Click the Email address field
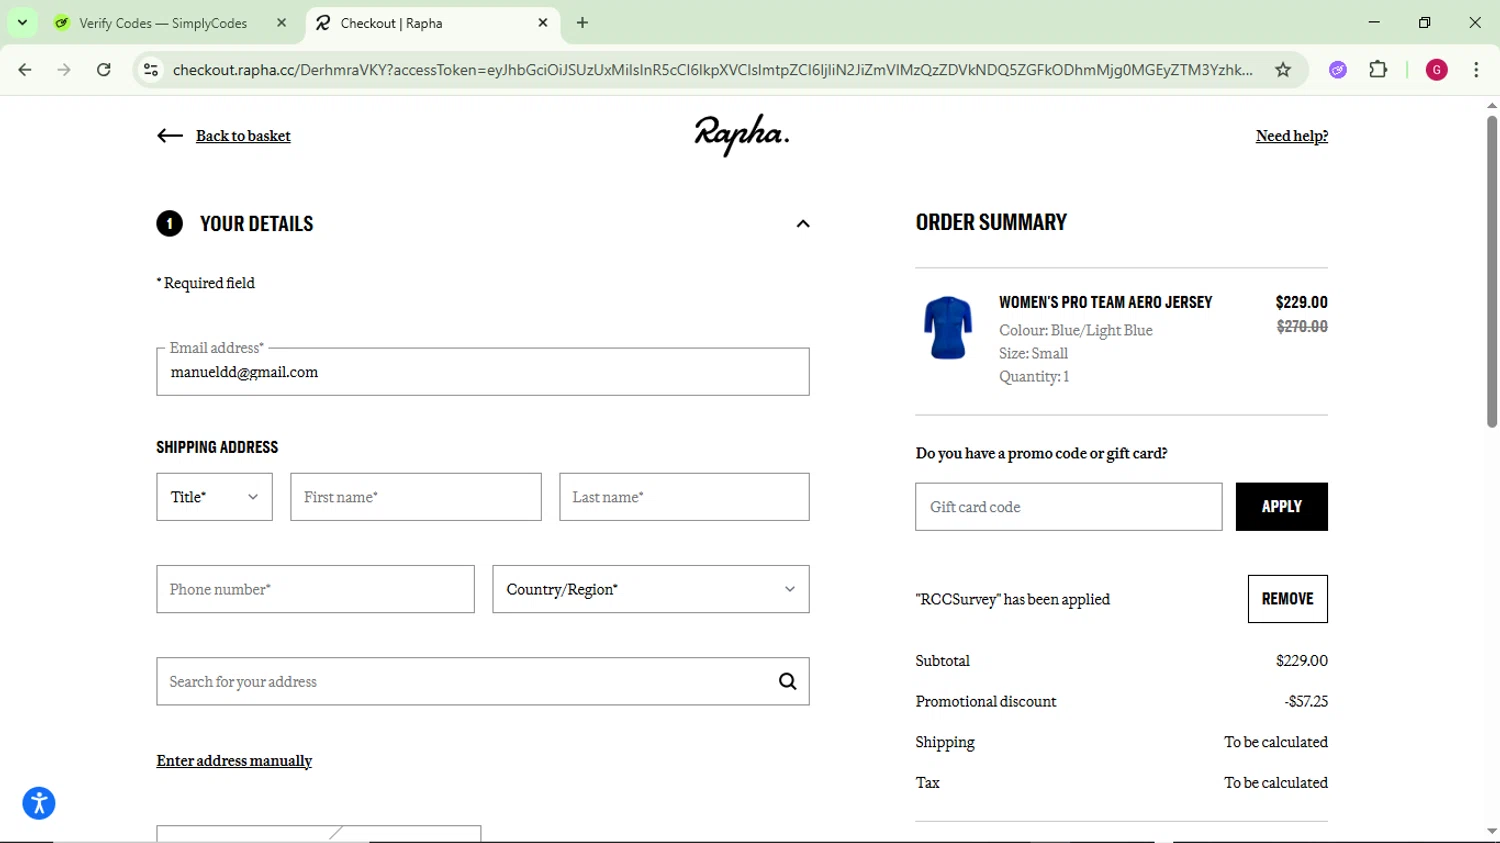This screenshot has height=843, width=1500. click(x=483, y=372)
